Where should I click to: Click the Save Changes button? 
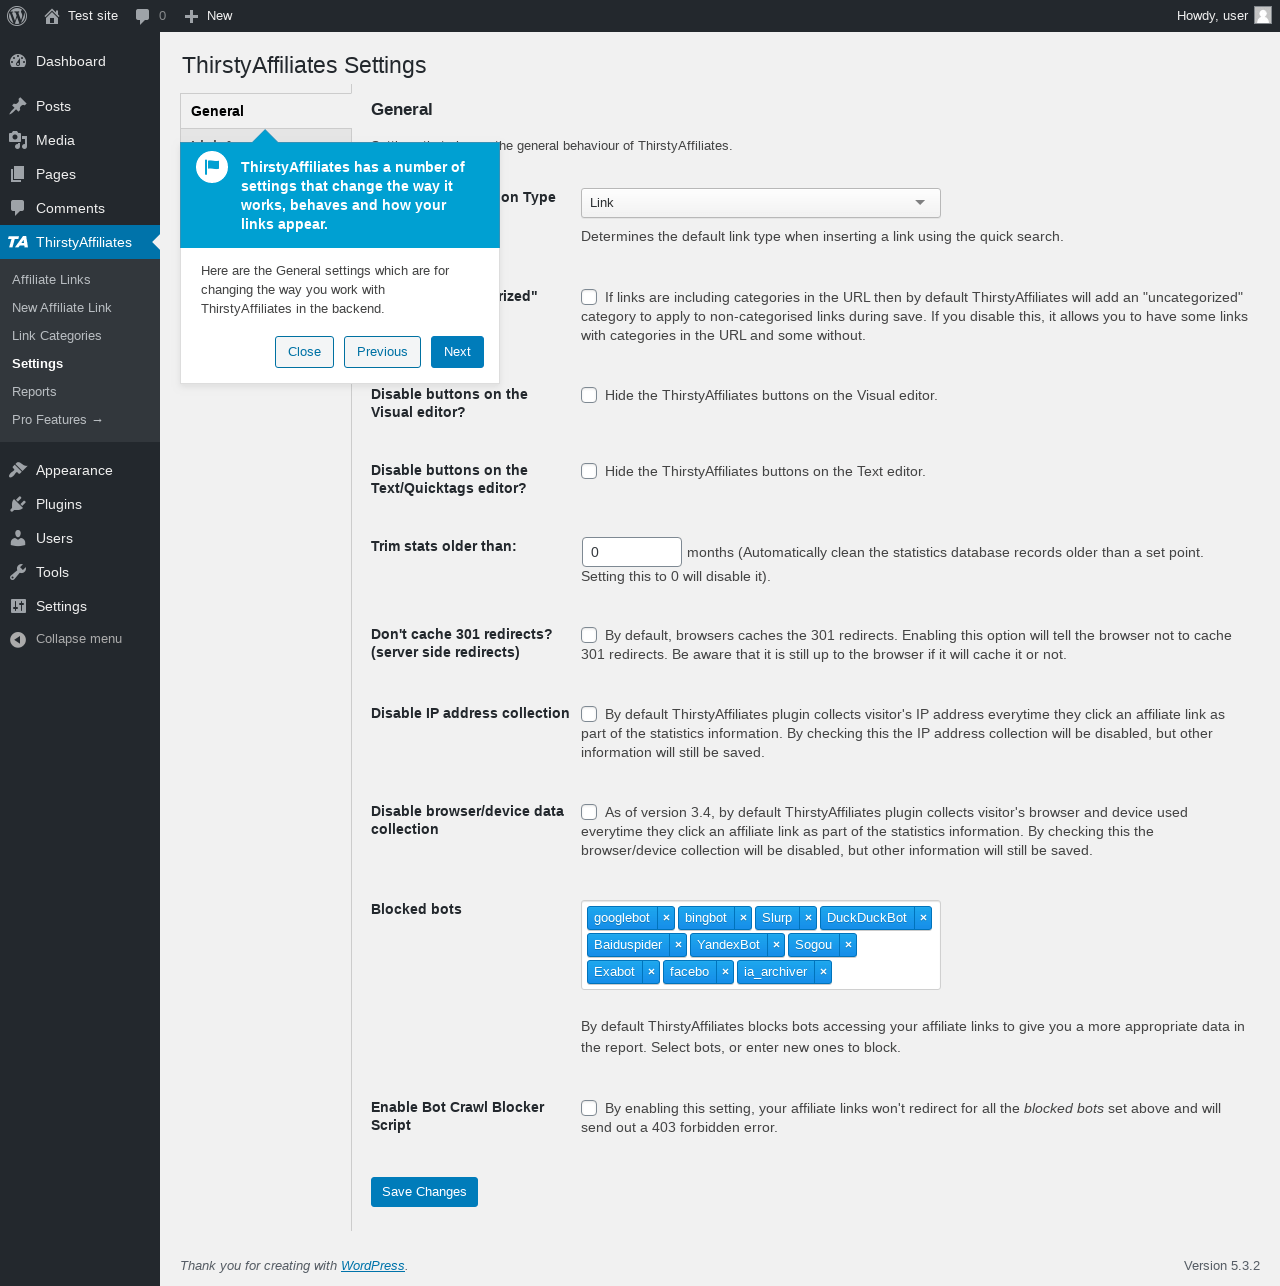coord(424,1192)
